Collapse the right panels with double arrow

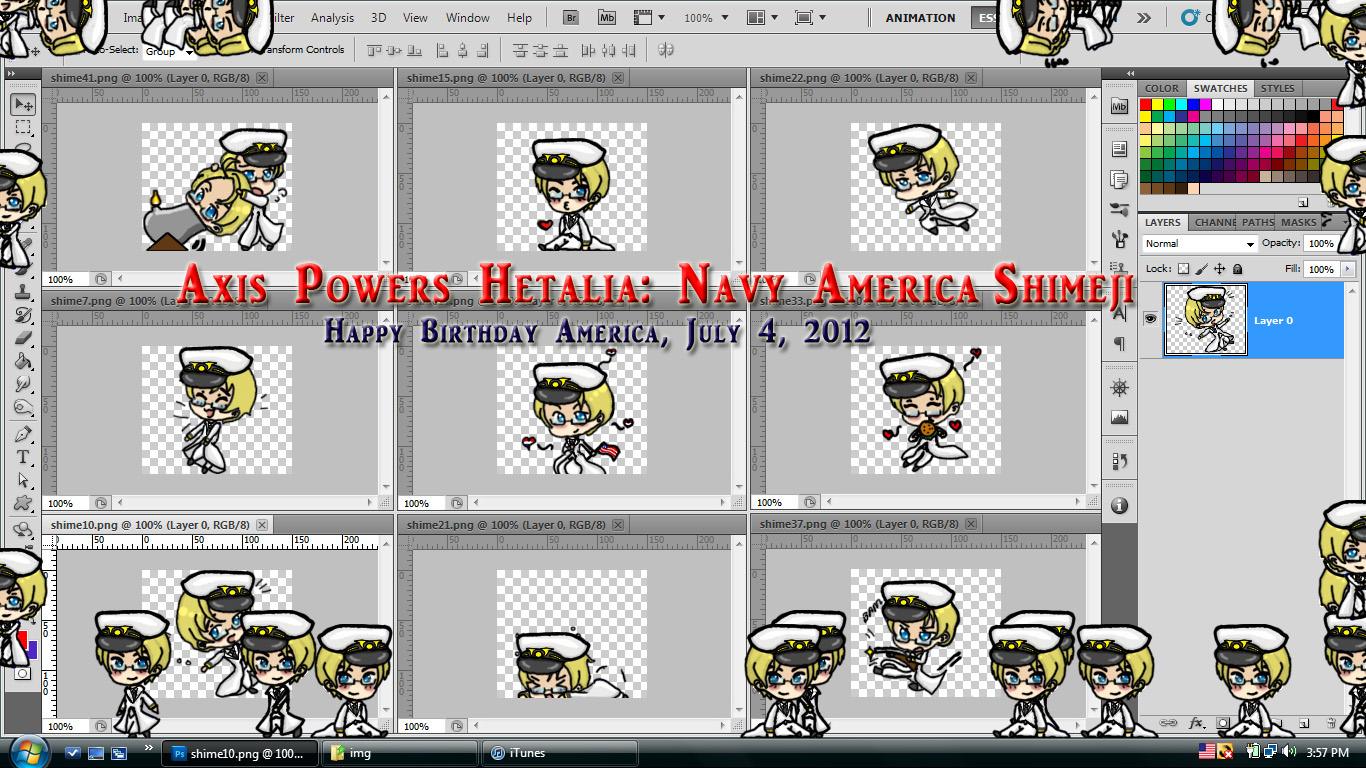click(1130, 73)
